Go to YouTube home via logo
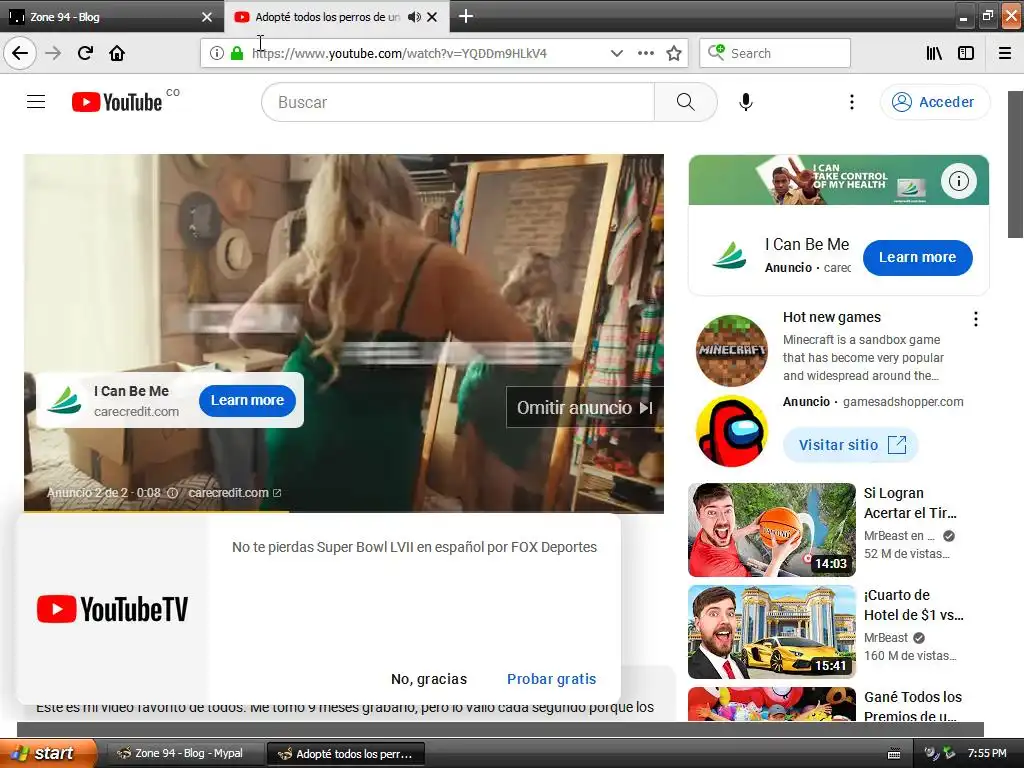The image size is (1024, 768). click(x=118, y=102)
